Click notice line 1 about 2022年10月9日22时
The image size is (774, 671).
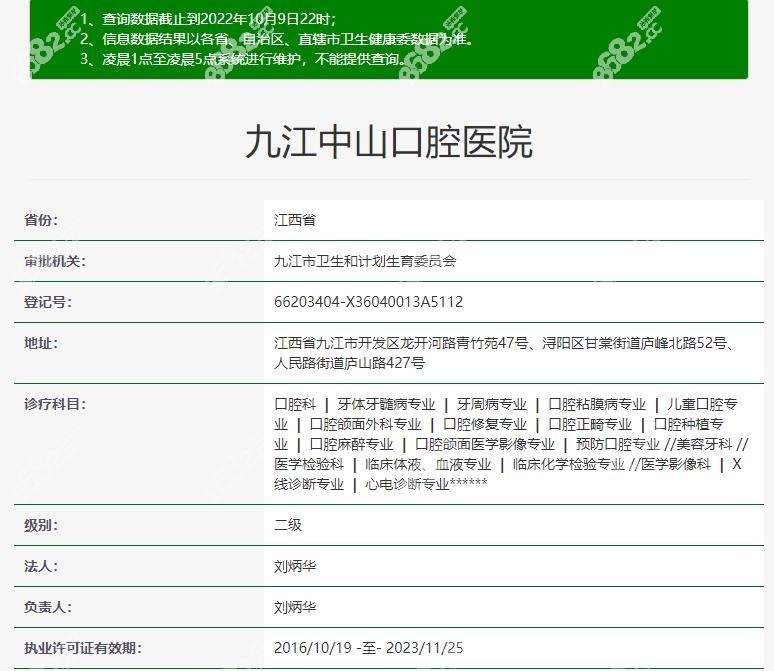tap(208, 19)
